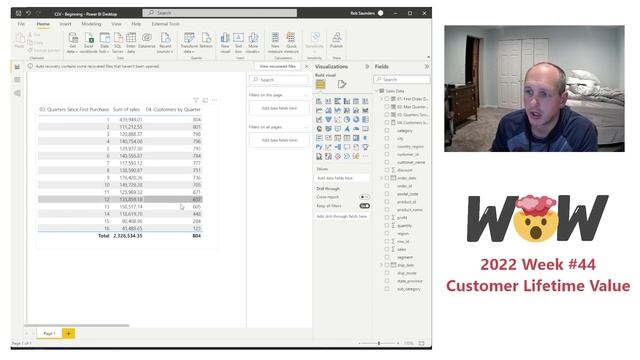Check the city field checkbox
640x360 pixels.
pos(387,138)
